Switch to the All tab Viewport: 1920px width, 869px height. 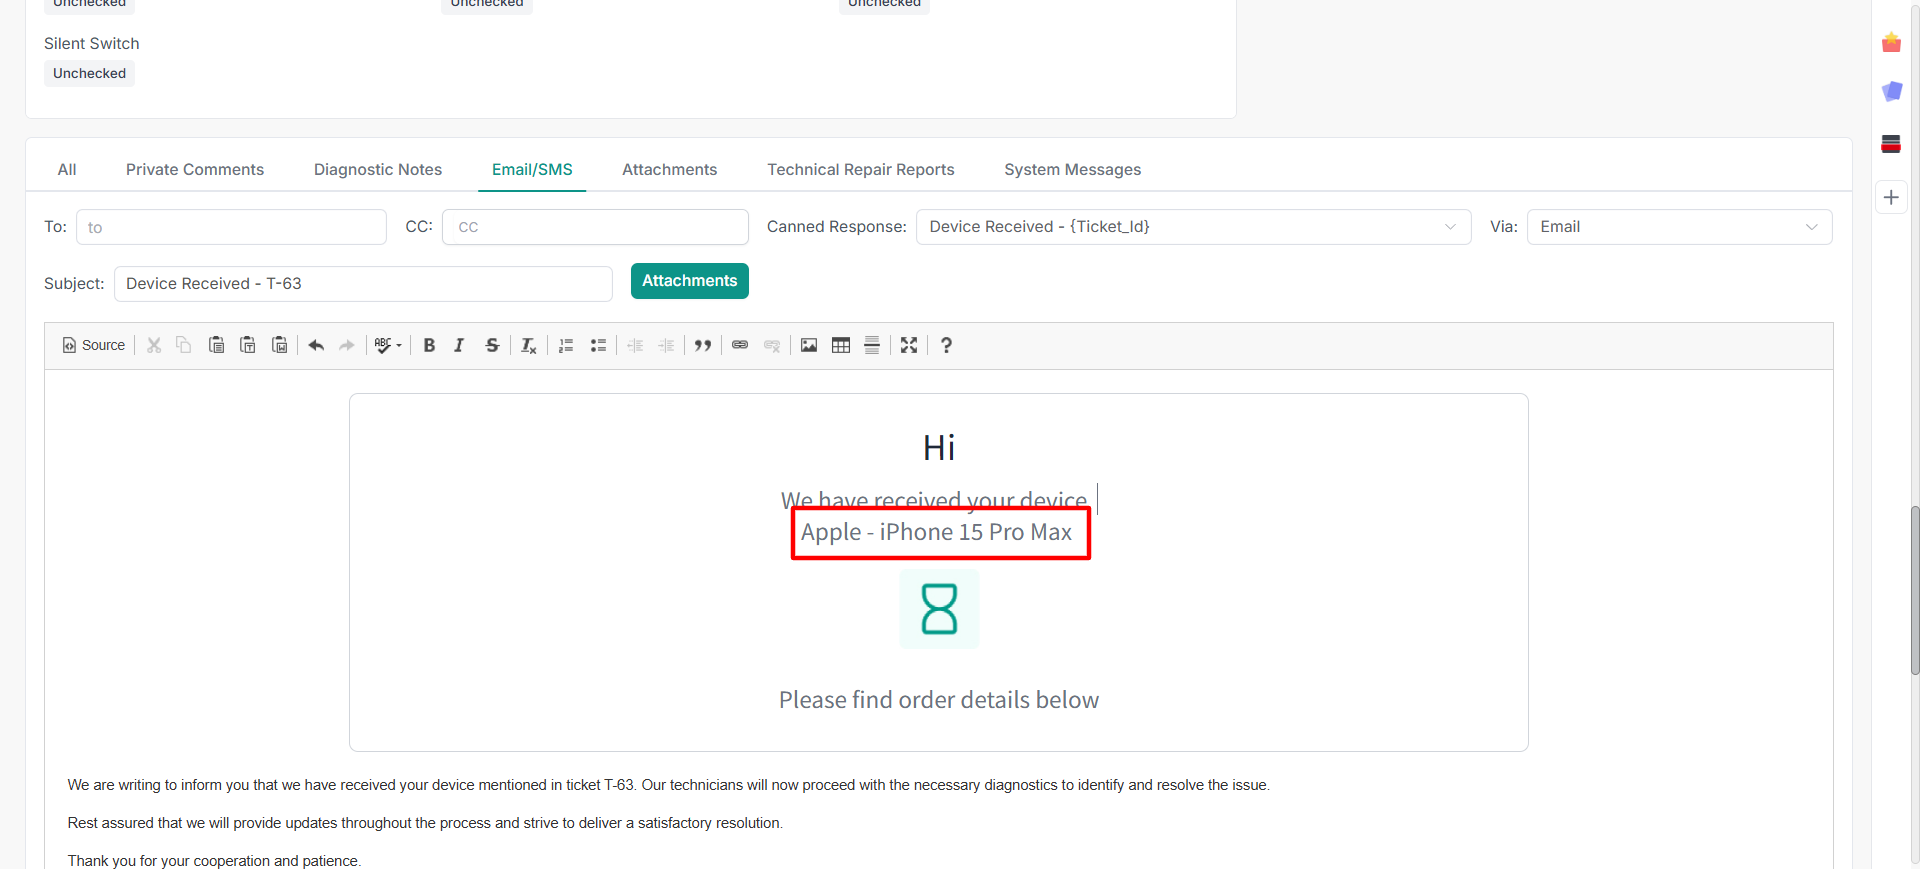pyautogui.click(x=67, y=169)
